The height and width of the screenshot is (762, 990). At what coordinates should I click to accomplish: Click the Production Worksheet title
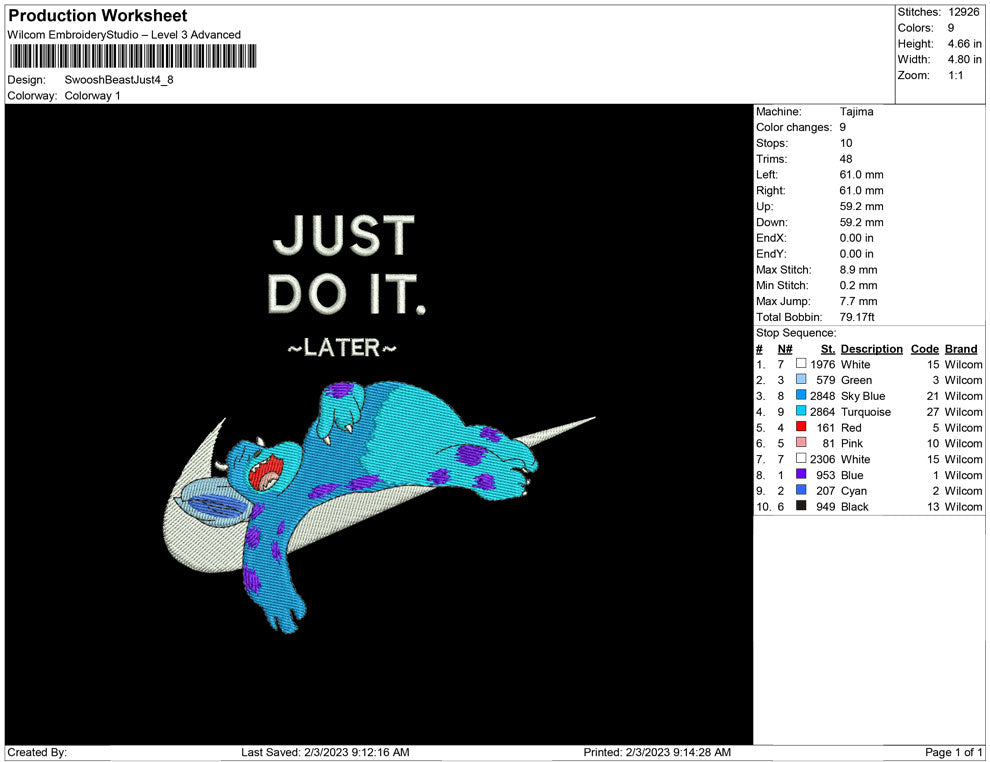tap(98, 16)
